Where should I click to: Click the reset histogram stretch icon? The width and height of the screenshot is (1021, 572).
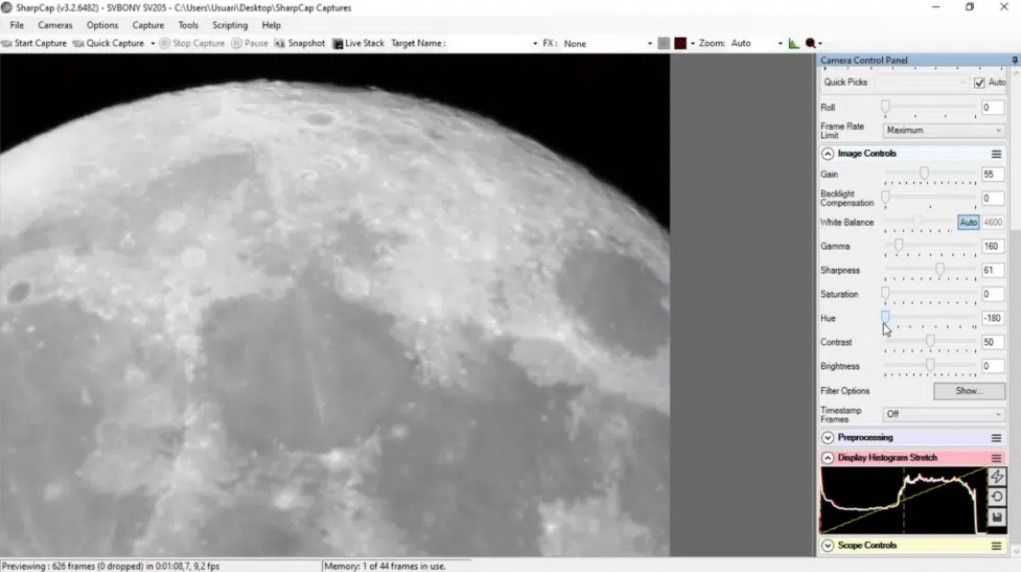tap(996, 497)
